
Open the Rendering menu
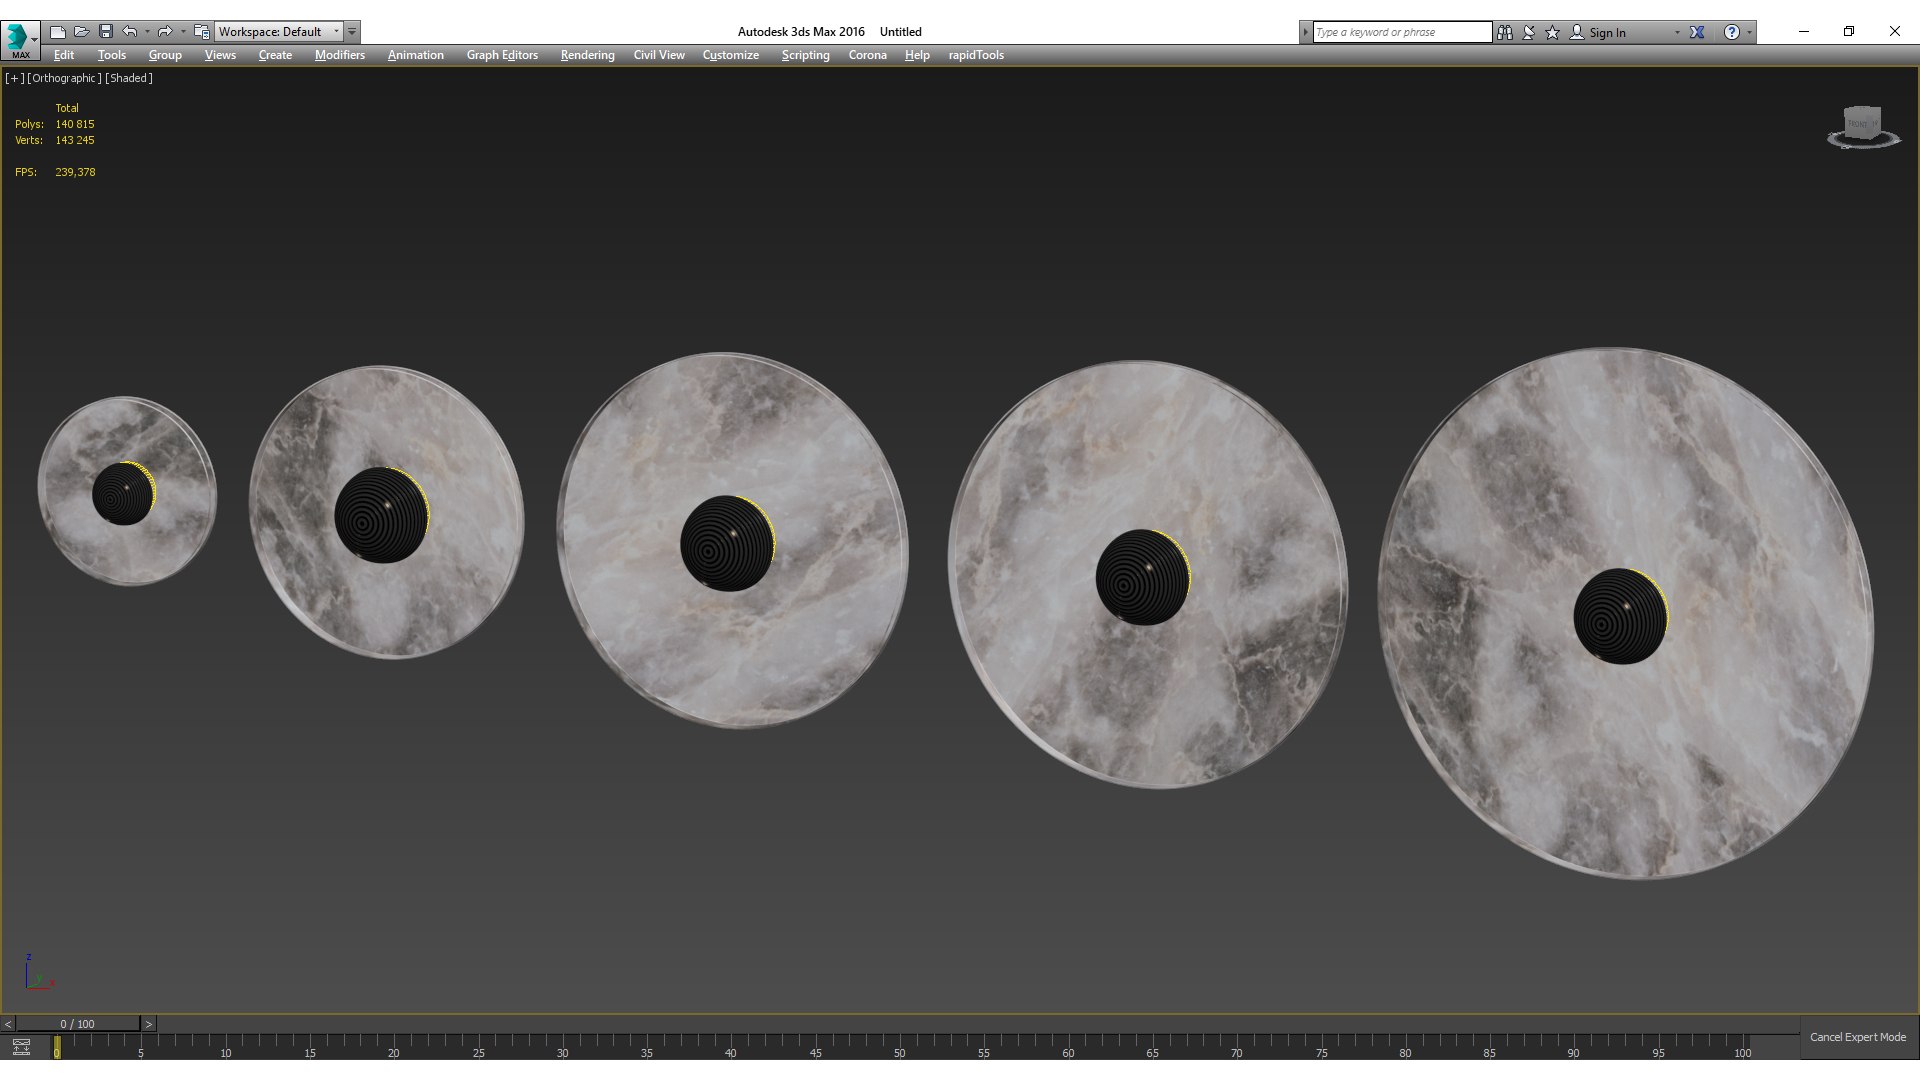pos(587,55)
